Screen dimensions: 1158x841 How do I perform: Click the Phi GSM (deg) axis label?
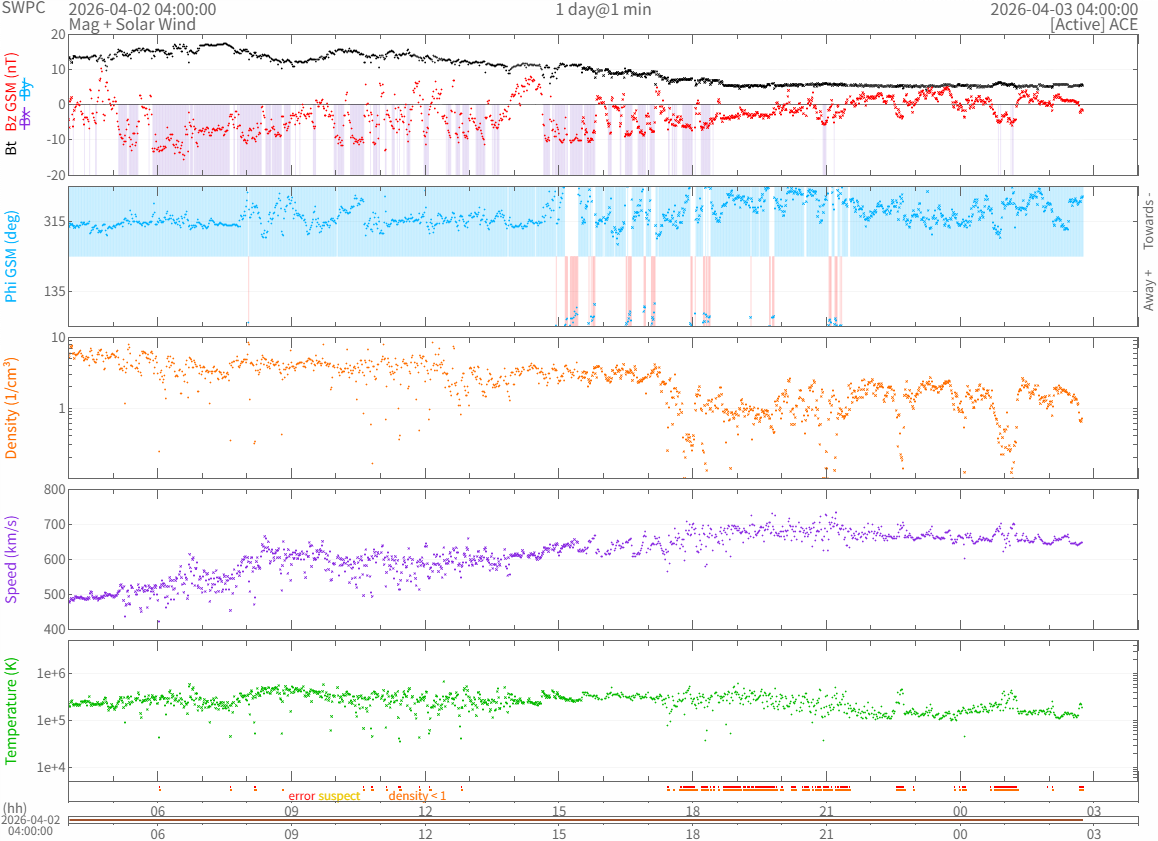(x=12, y=256)
